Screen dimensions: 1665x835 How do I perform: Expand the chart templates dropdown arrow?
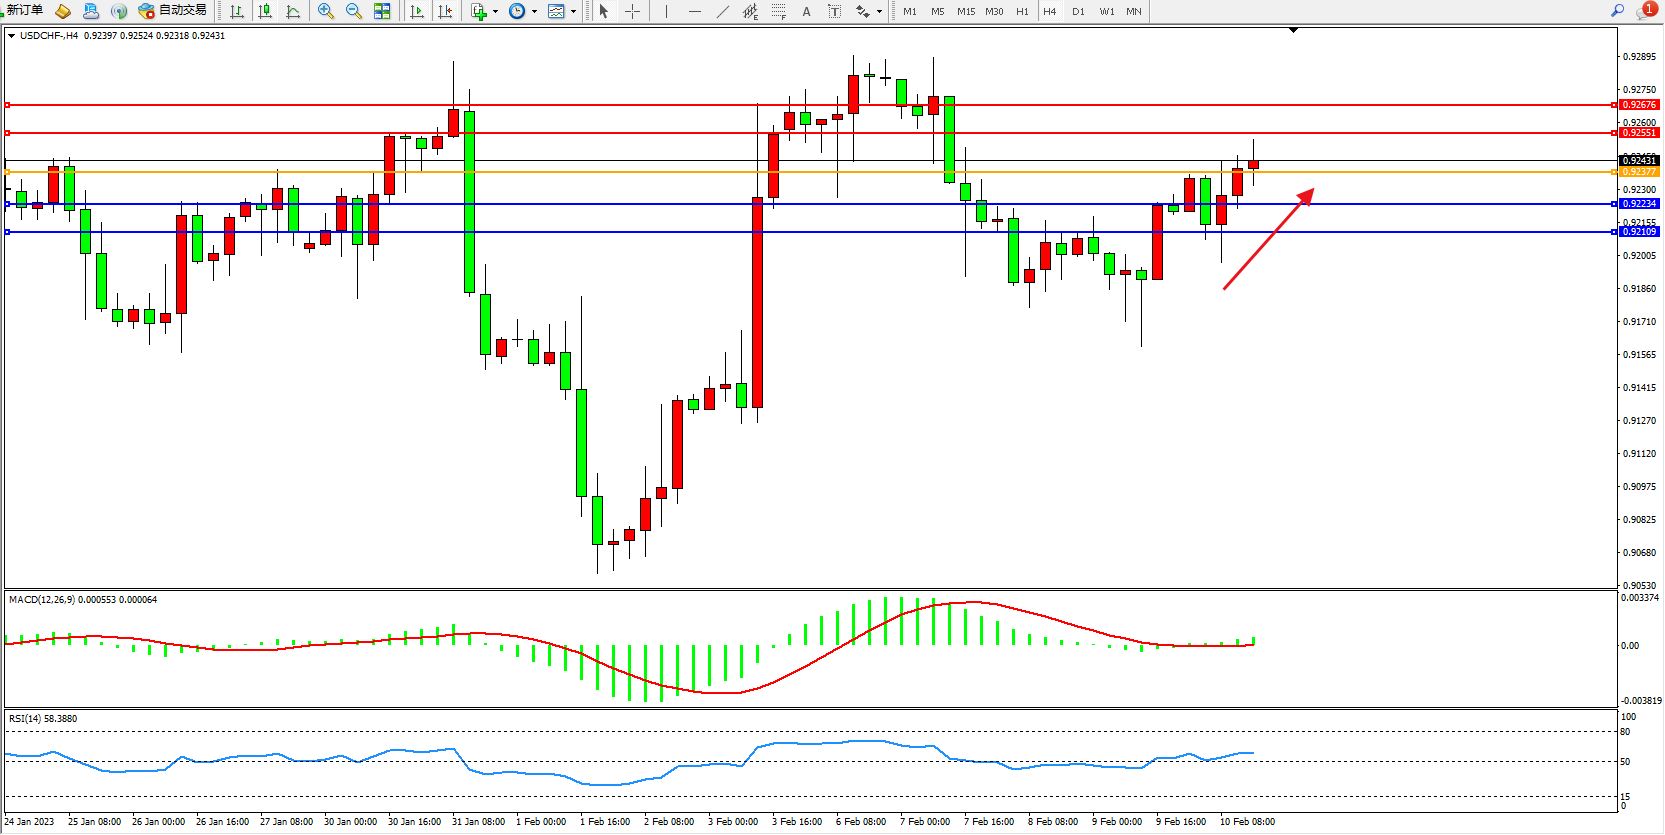click(x=573, y=12)
